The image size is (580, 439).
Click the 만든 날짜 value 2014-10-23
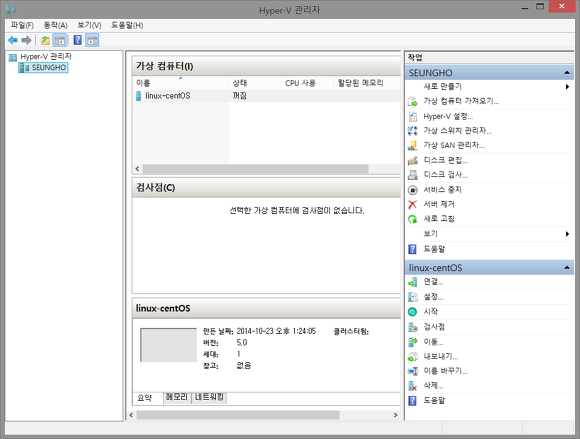(276, 331)
